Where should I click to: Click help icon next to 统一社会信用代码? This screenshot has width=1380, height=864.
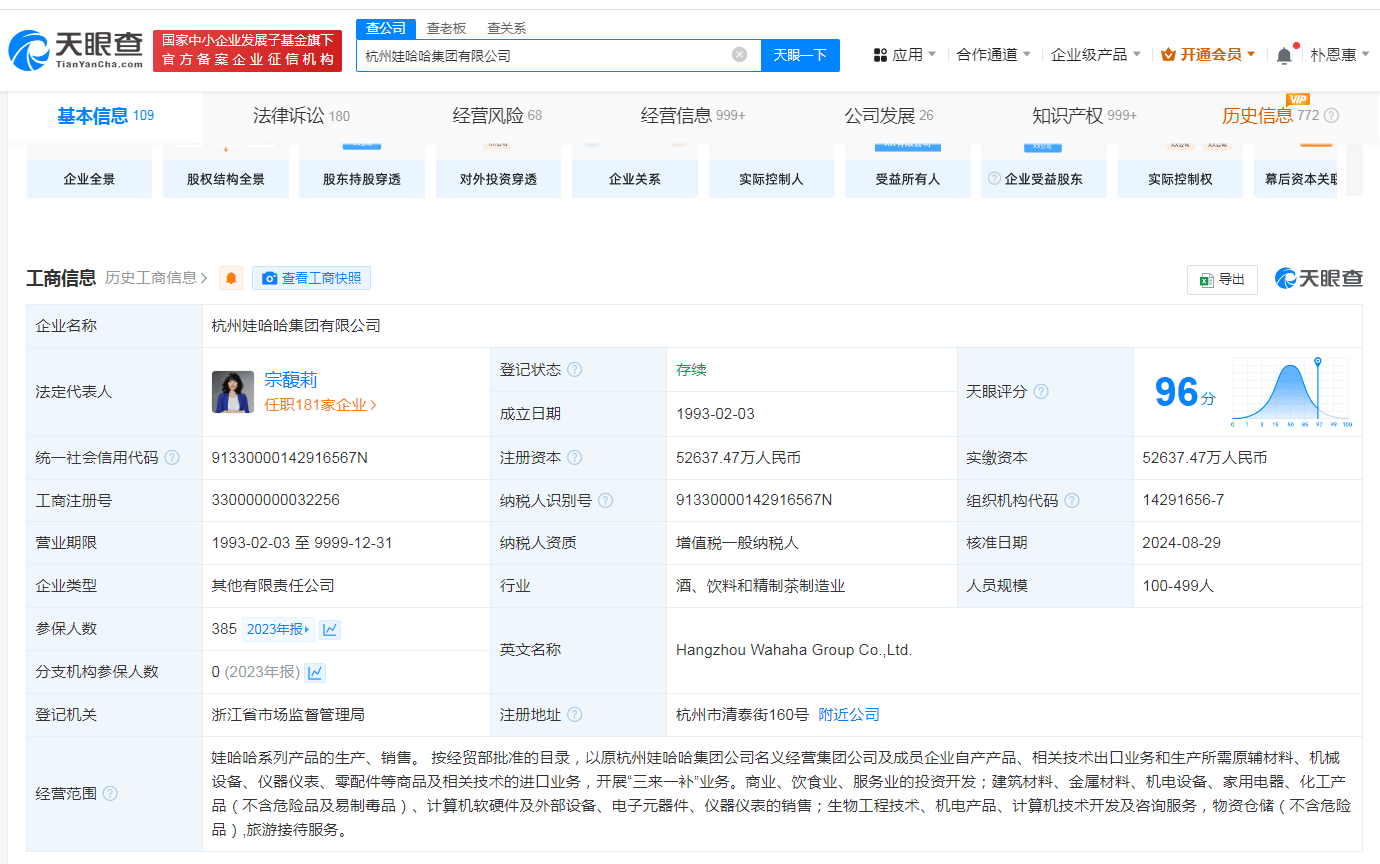point(172,457)
